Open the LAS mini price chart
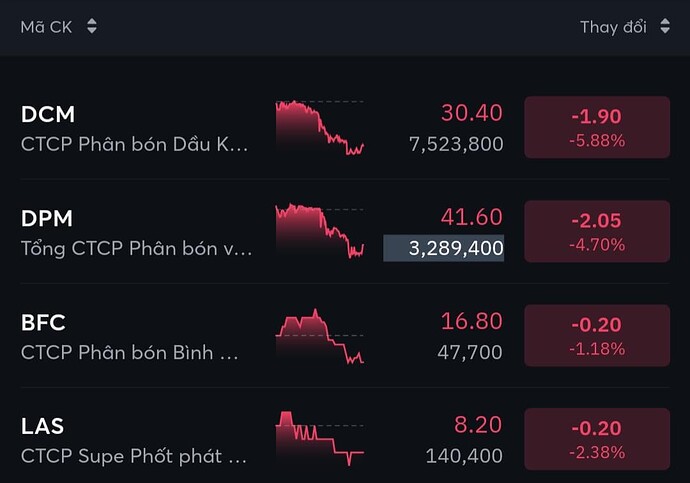Screen dimensions: 690x483 coord(320,438)
